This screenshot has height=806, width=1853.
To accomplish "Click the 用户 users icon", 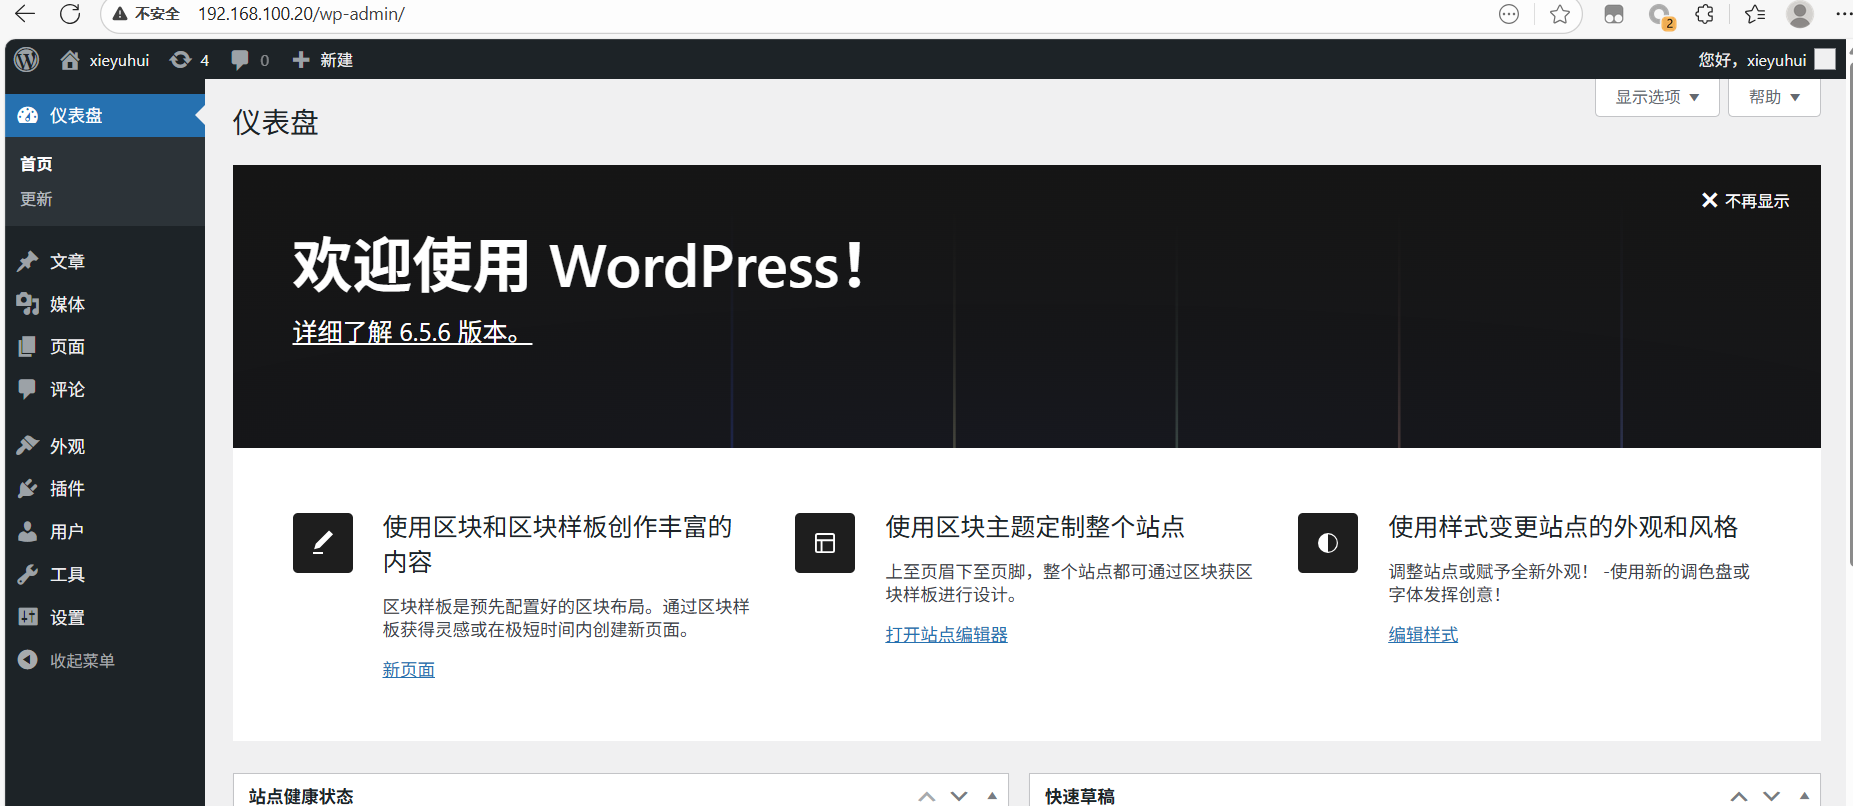I will click(x=28, y=531).
